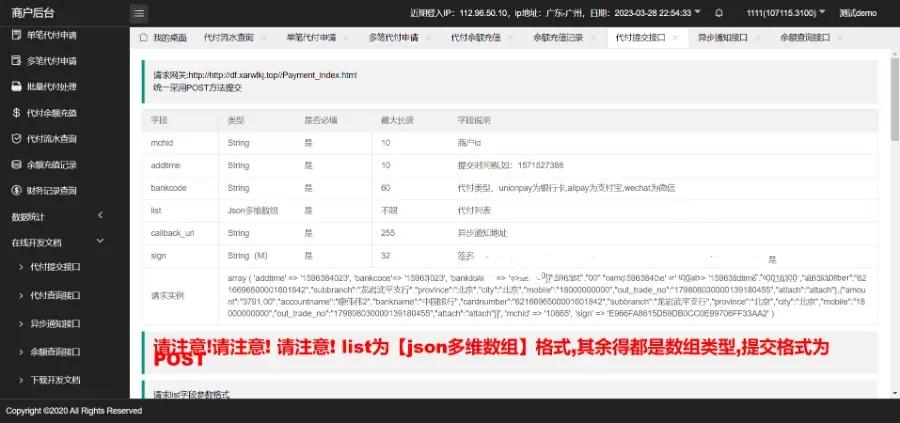Click the dollar icon beside 代付余额充值

[x=17, y=113]
